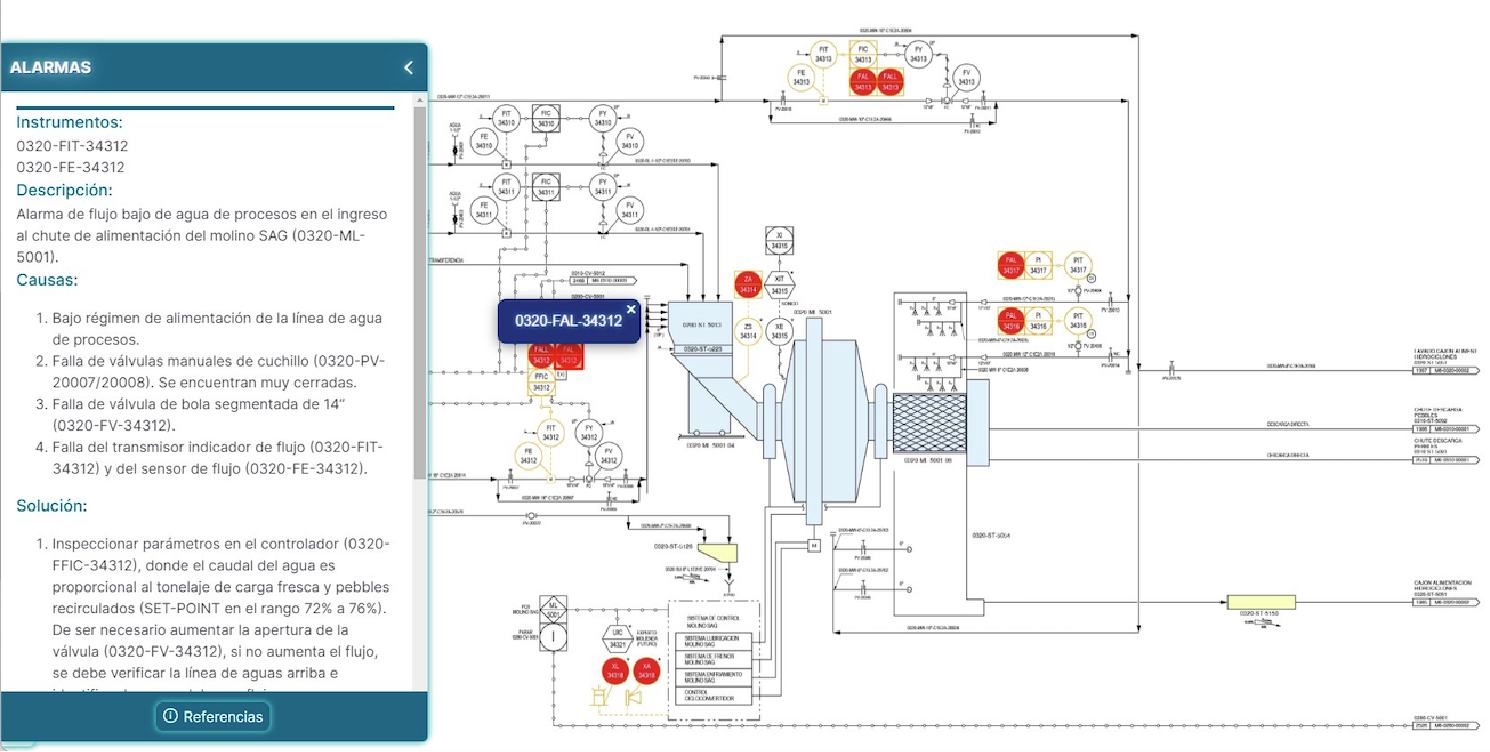This screenshot has width=1490, height=752.
Task: Click the FV 34311 valve bubble
Action: [630, 210]
